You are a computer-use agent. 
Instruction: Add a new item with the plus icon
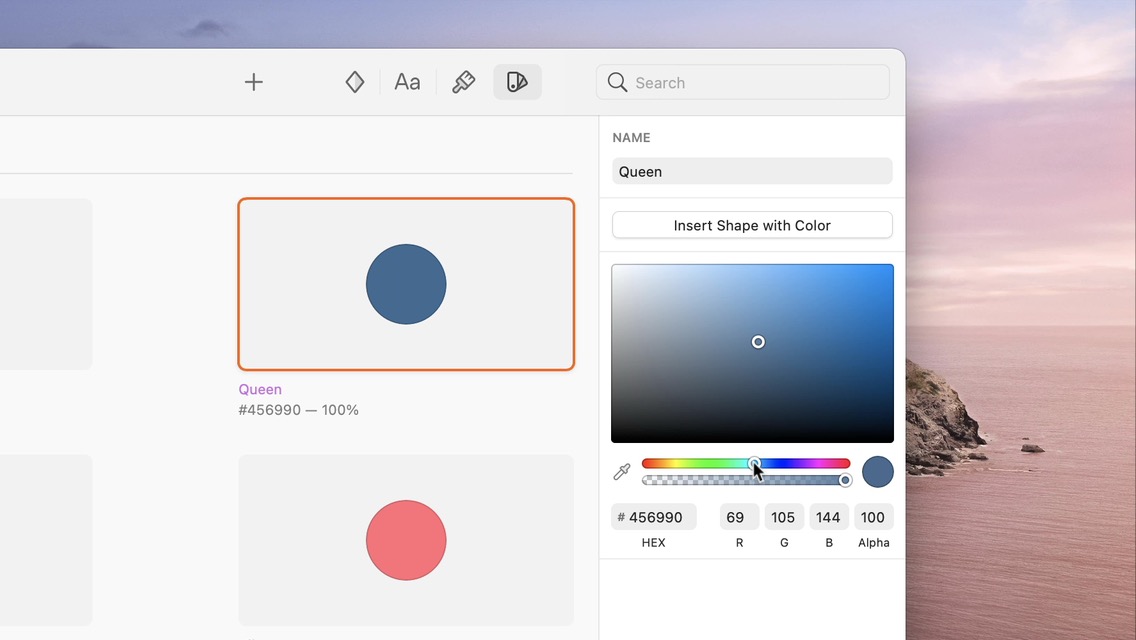click(253, 82)
